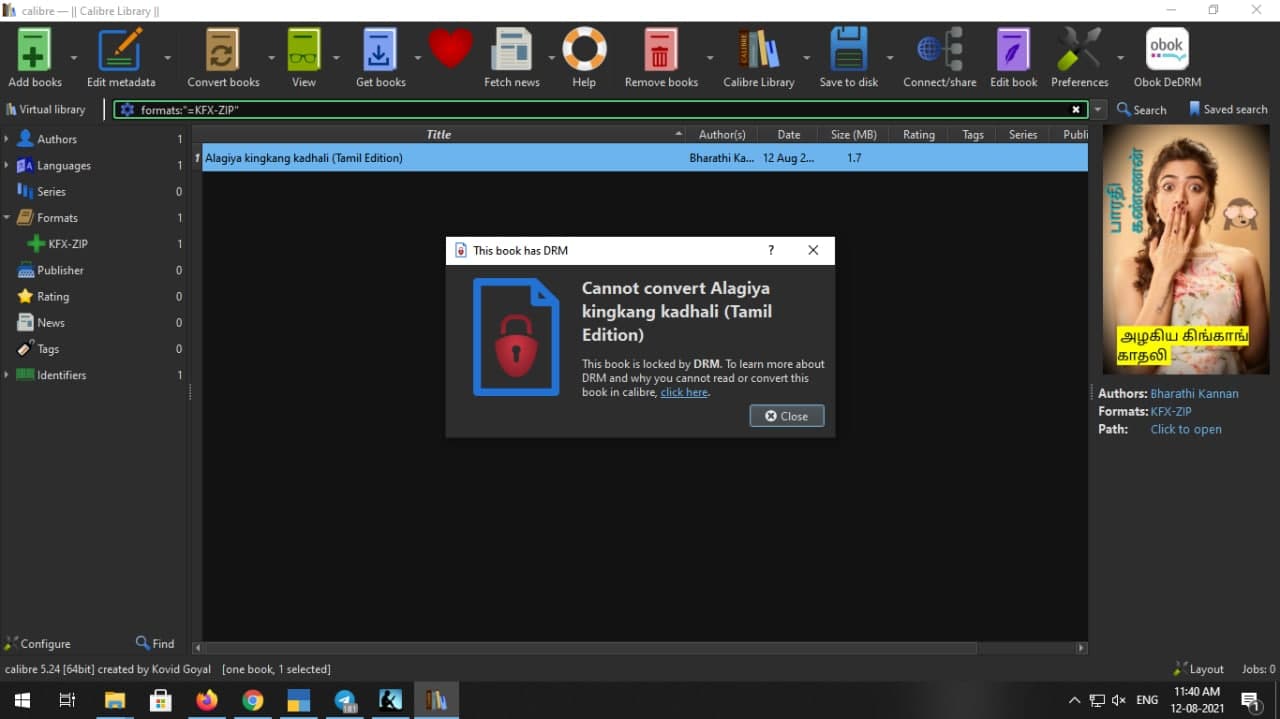Click the red heart donate icon
1280x719 pixels.
point(450,48)
